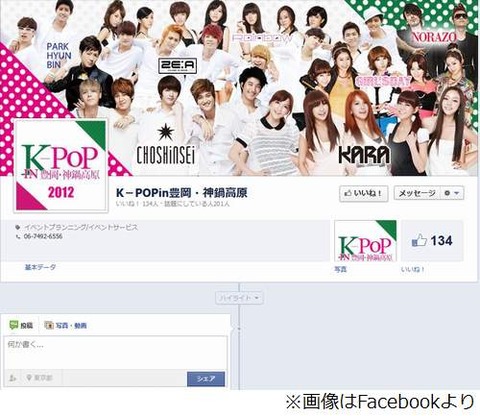
Task: Open the 基本データ about link
Action: pos(40,267)
